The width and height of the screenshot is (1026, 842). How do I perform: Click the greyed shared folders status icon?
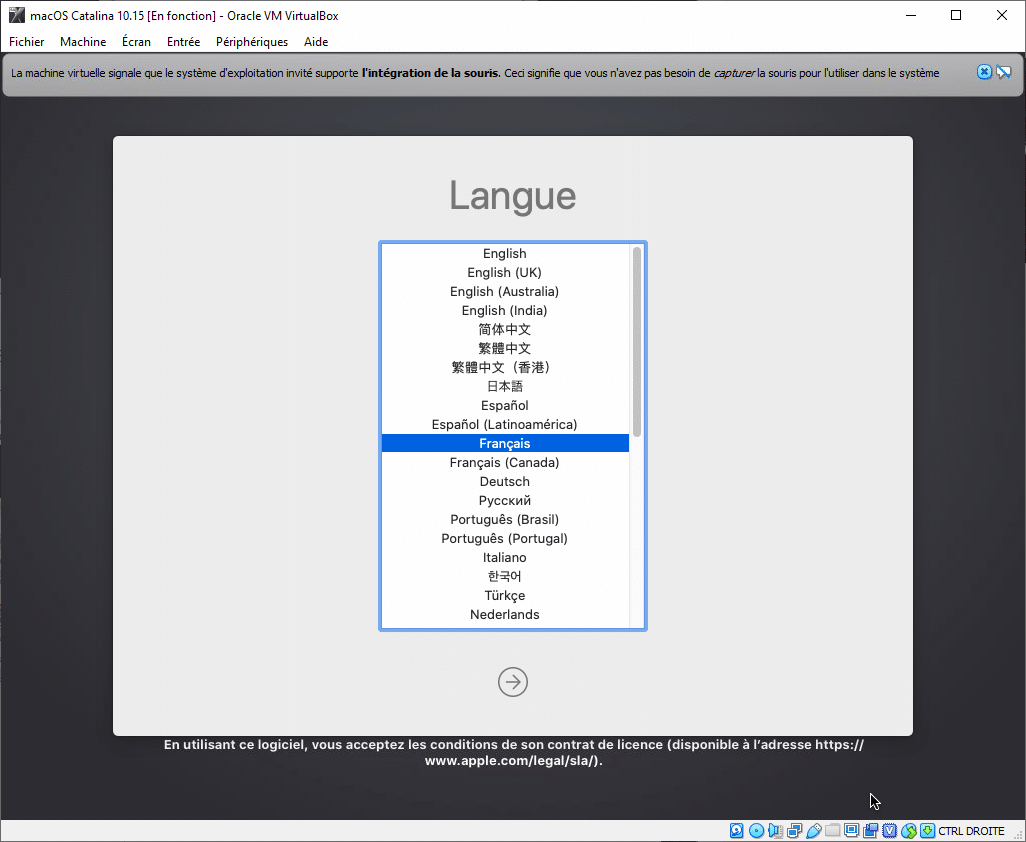832,831
